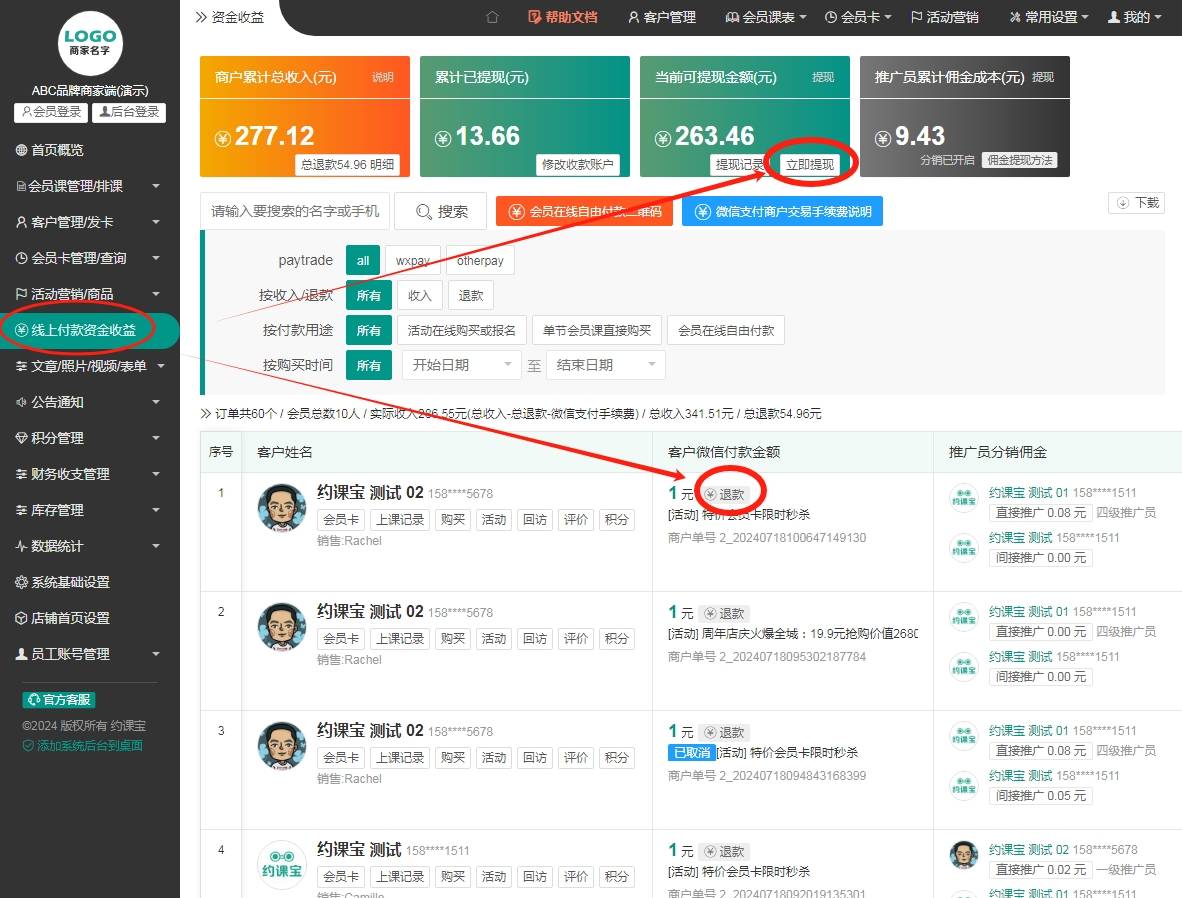Click the merchant LOGO image
Viewport: 1182px width, 898px height.
click(90, 43)
